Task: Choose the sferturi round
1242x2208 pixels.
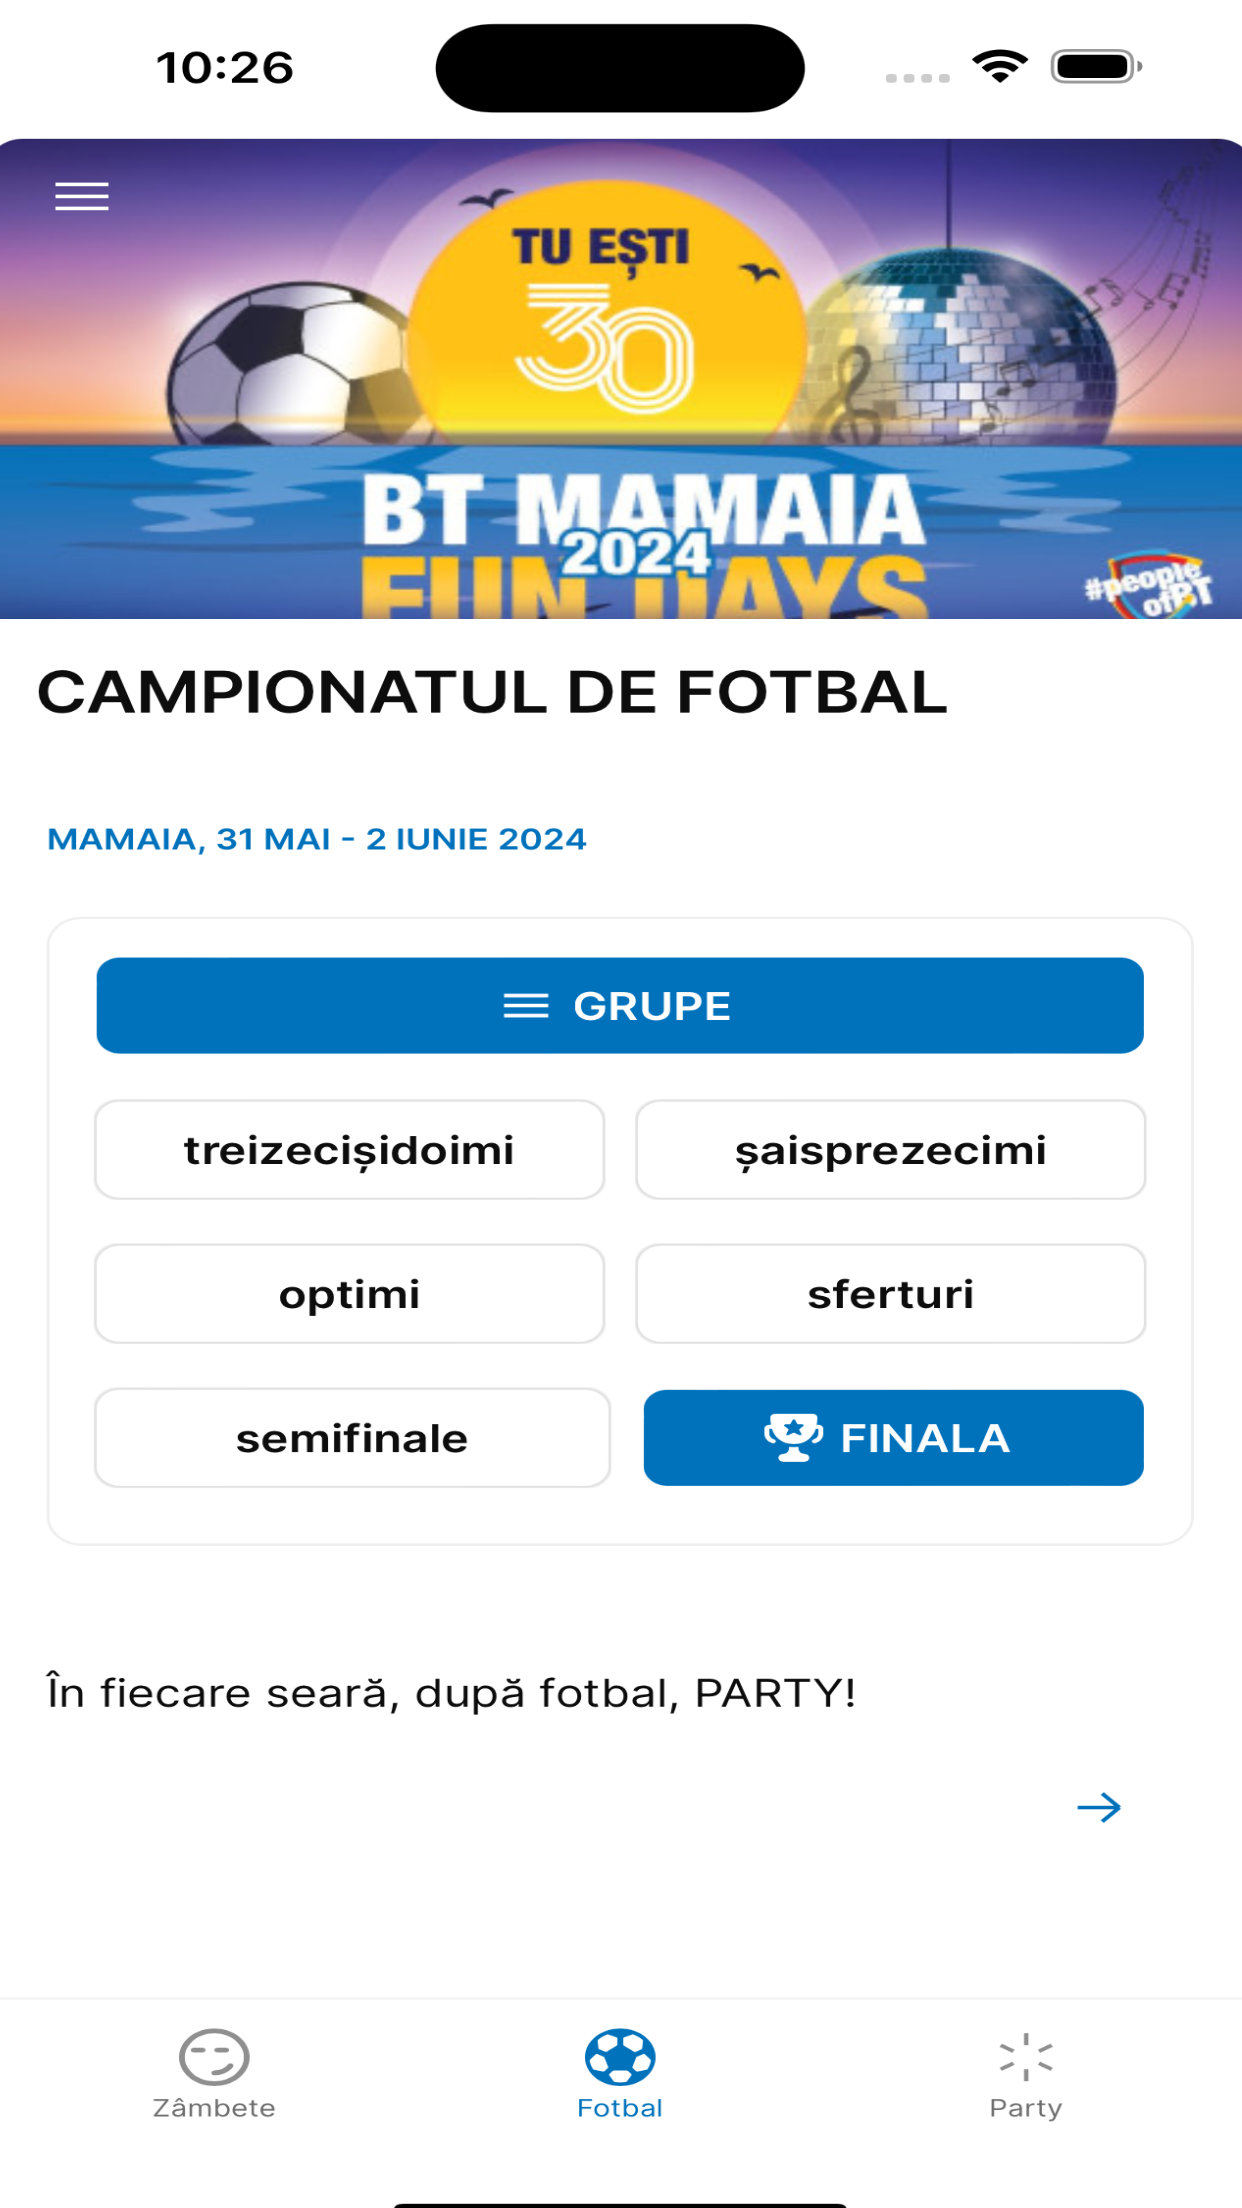Action: [891, 1294]
